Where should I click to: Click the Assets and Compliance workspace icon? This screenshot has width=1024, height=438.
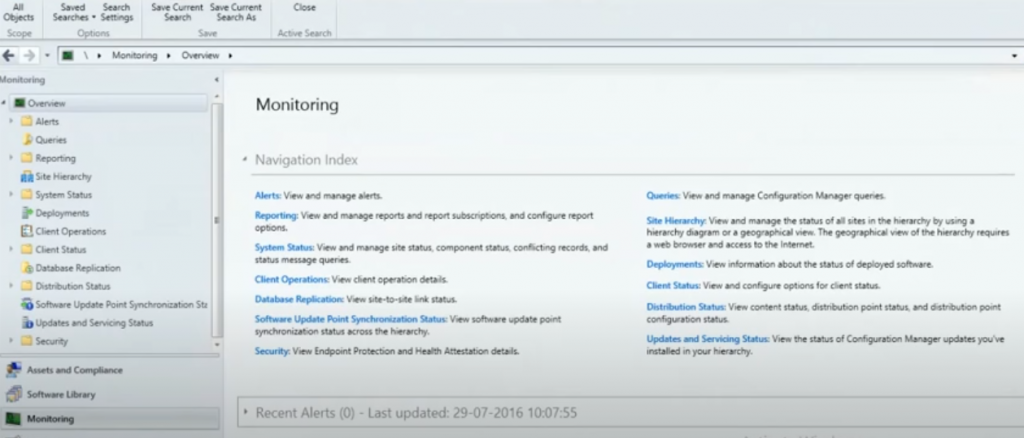click(x=14, y=370)
